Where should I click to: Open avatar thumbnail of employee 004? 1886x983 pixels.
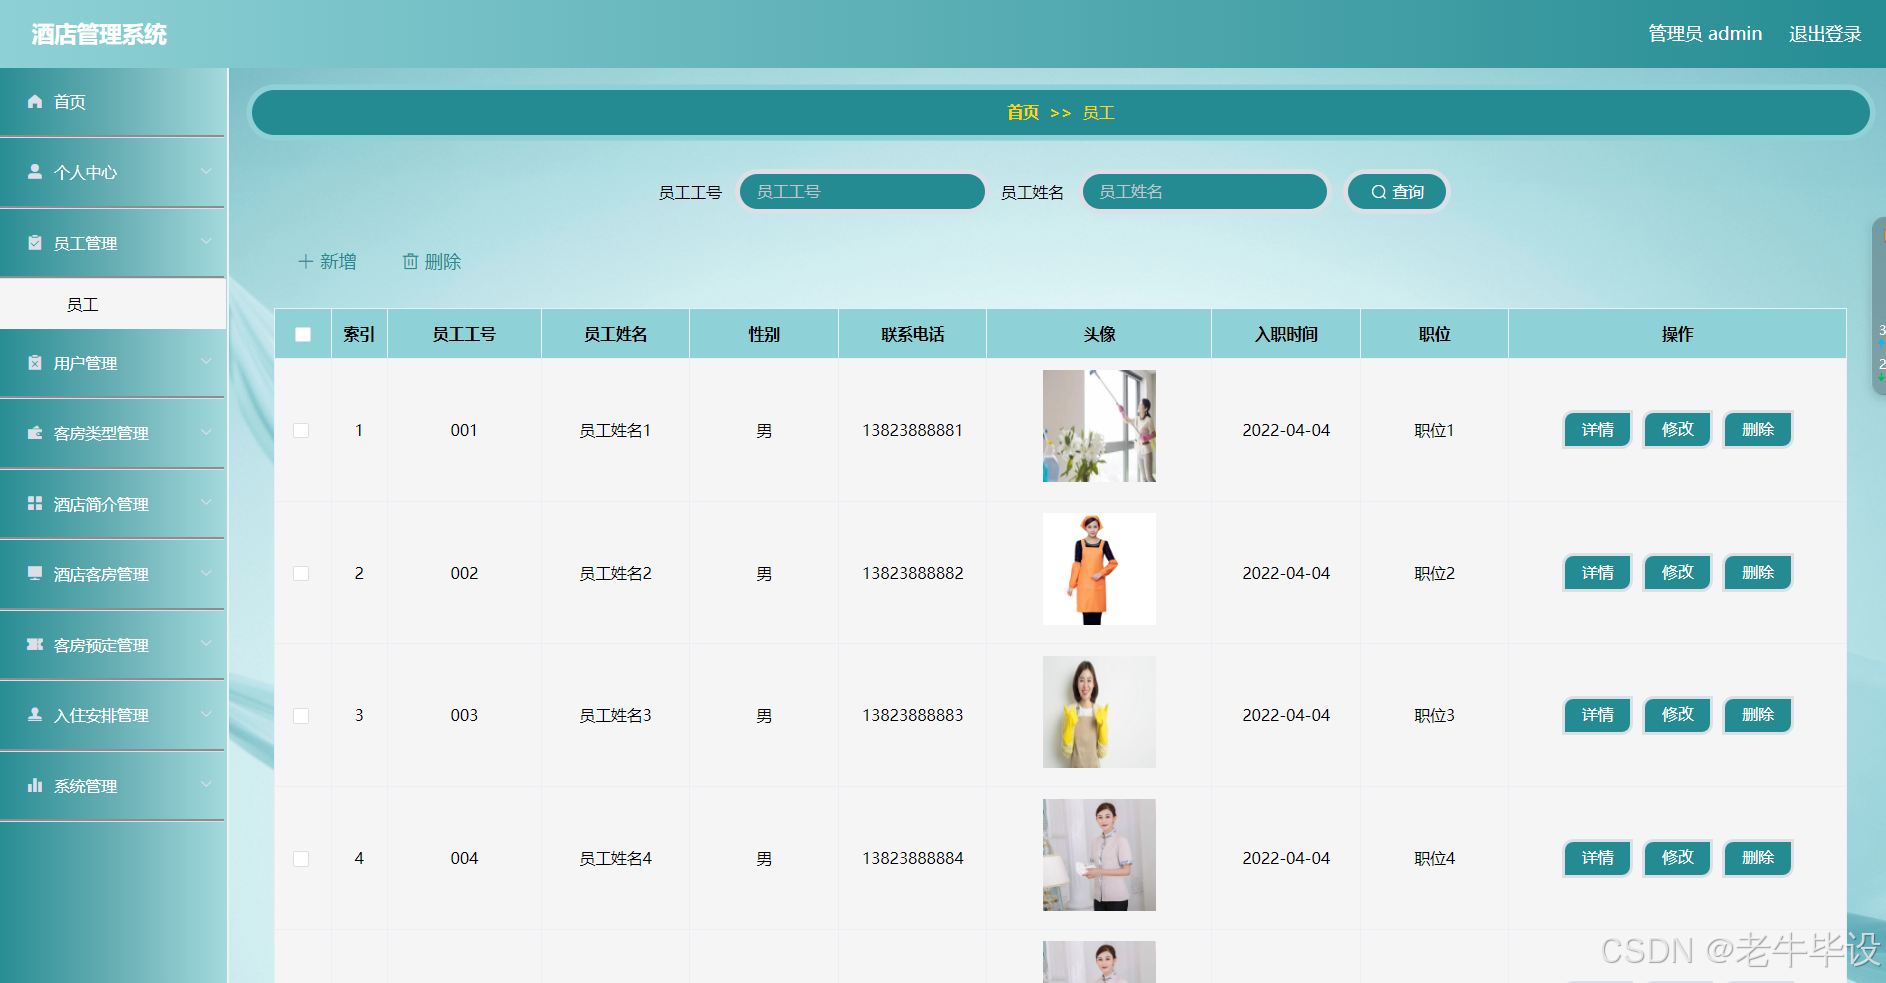[x=1099, y=855]
